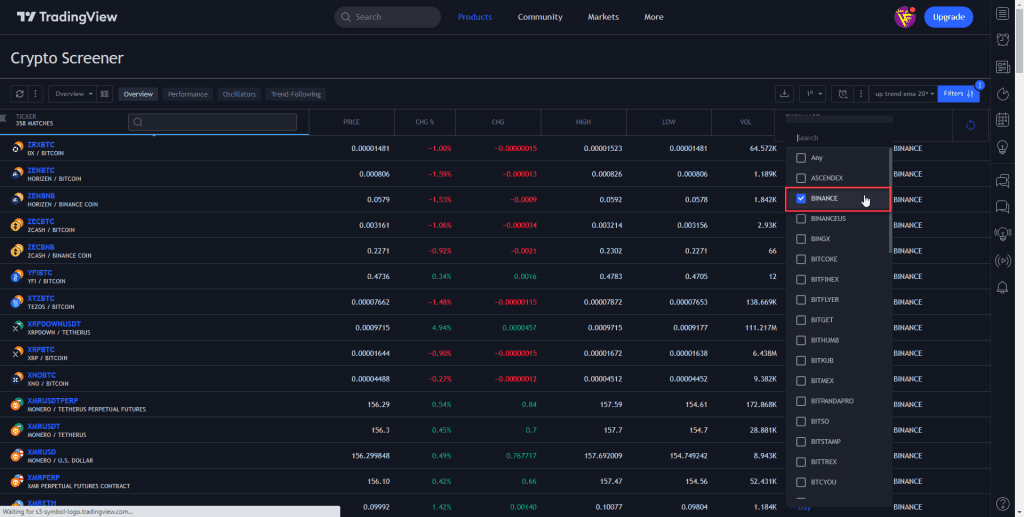Viewport: 1024px width, 517px height.
Task: Open the news panel sidebar icon
Action: pyautogui.click(x=1002, y=67)
